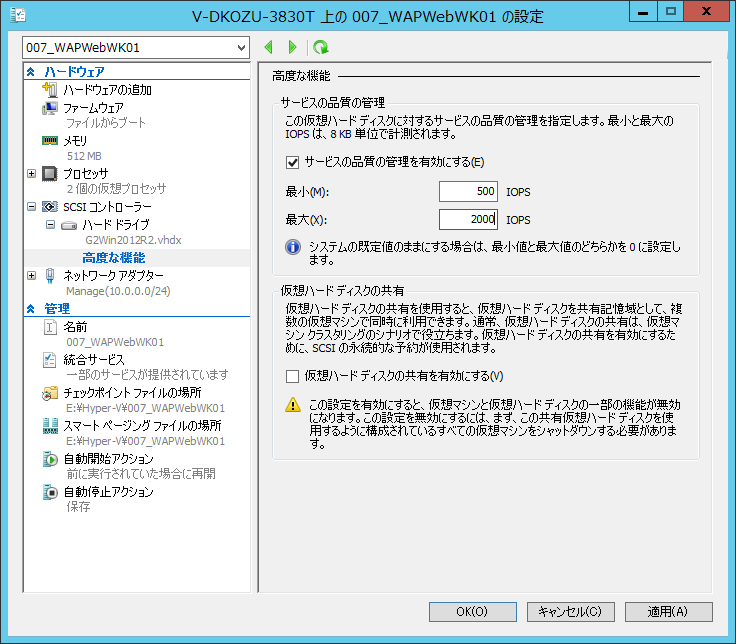This screenshot has height=644, width=736.
Task: Click G2Win2012R2.vhdx text under hard drive
Action: click(133, 240)
